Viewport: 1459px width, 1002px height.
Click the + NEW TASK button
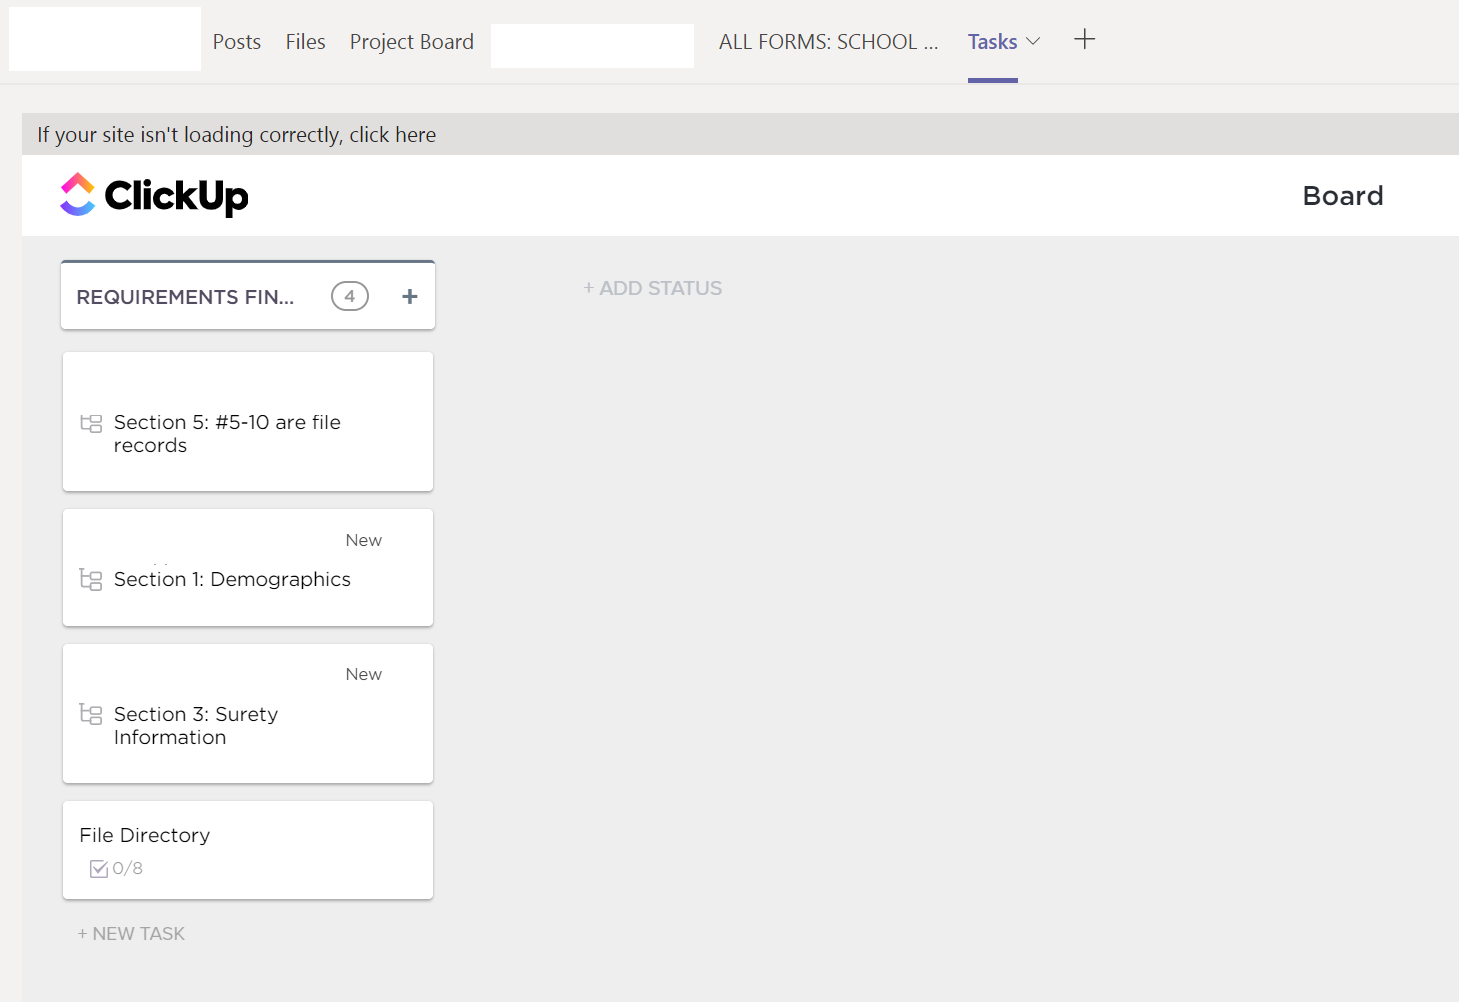pos(131,933)
